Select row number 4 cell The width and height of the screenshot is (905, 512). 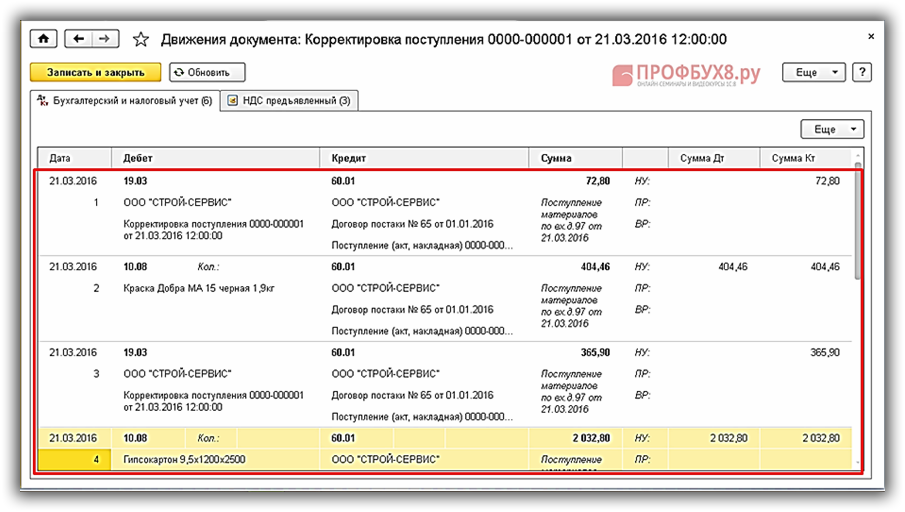[74, 459]
